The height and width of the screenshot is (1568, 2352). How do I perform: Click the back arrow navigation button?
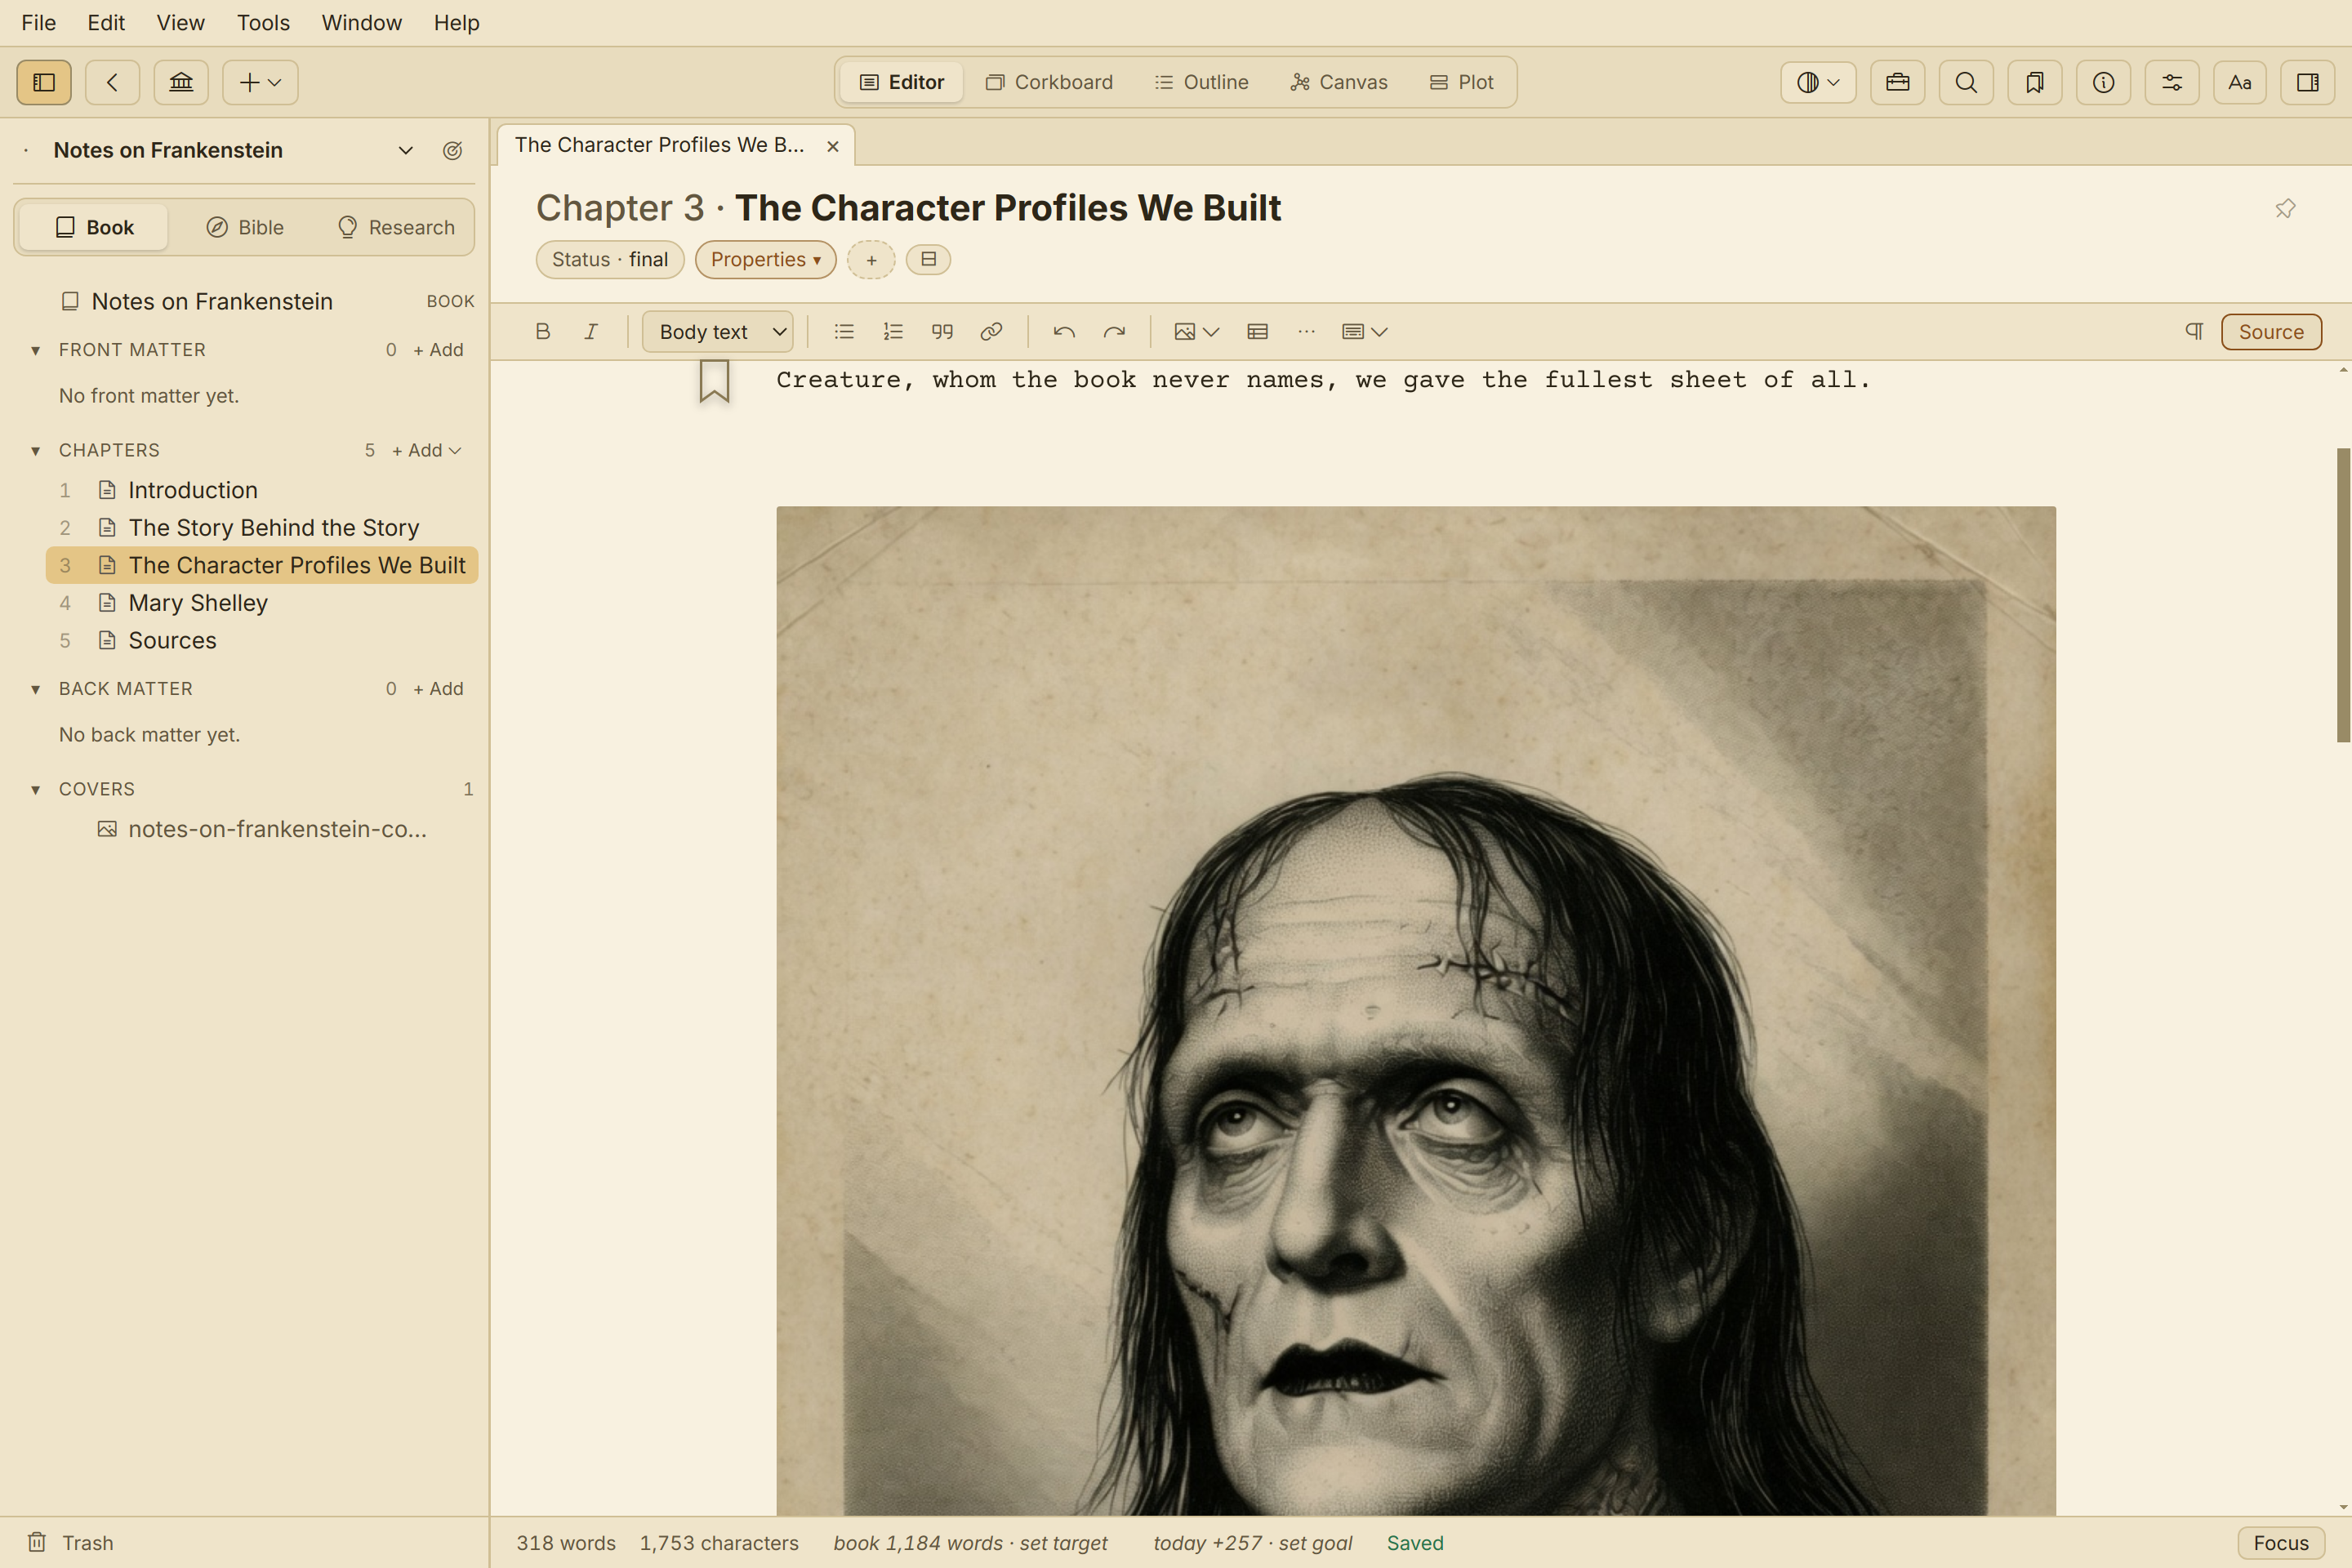tap(113, 82)
